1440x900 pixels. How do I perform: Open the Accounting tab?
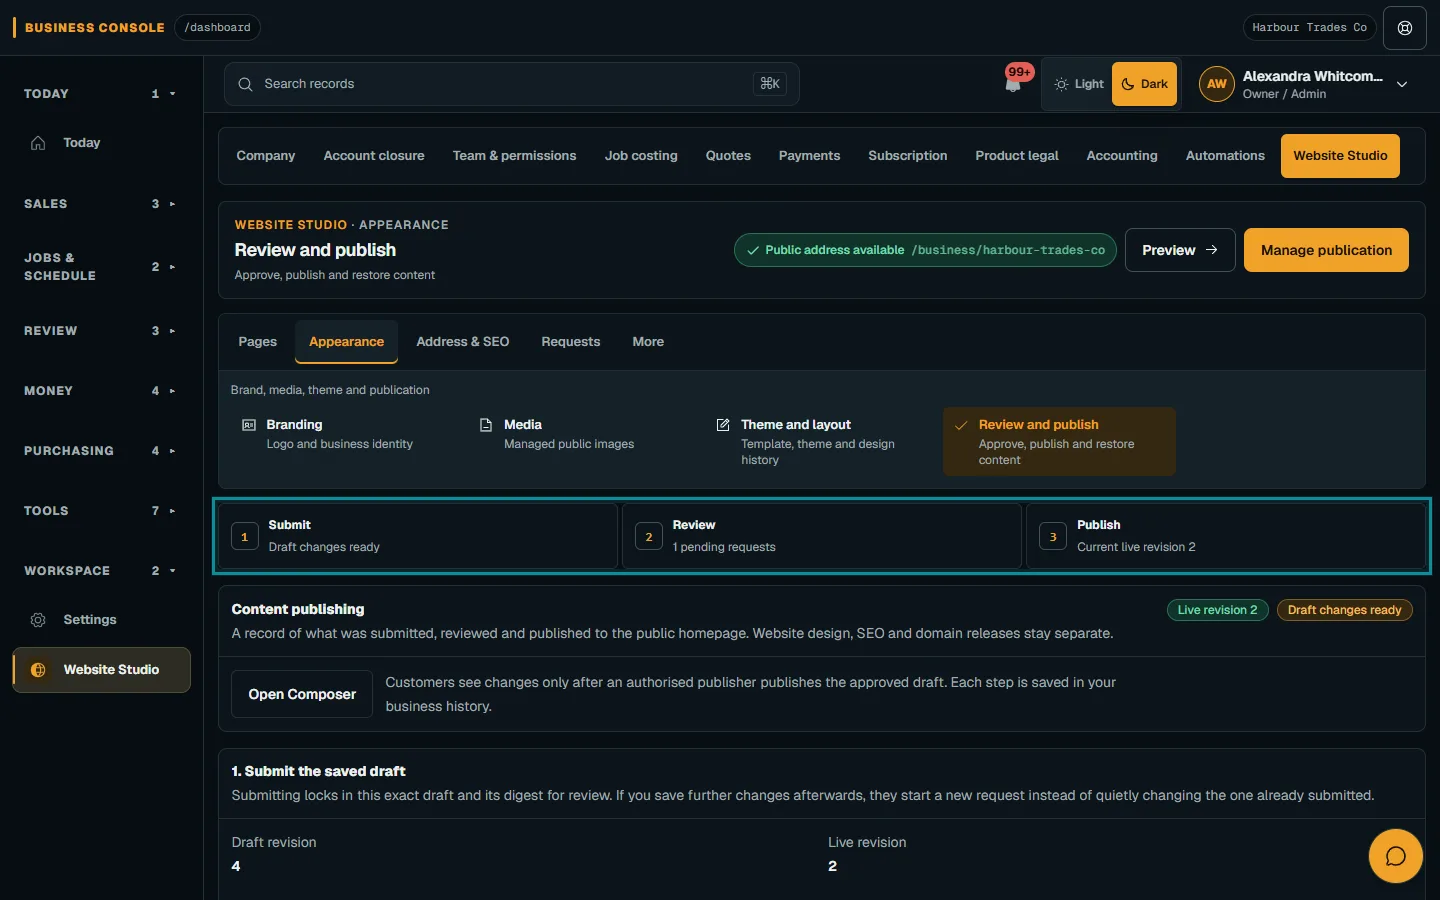(1122, 156)
